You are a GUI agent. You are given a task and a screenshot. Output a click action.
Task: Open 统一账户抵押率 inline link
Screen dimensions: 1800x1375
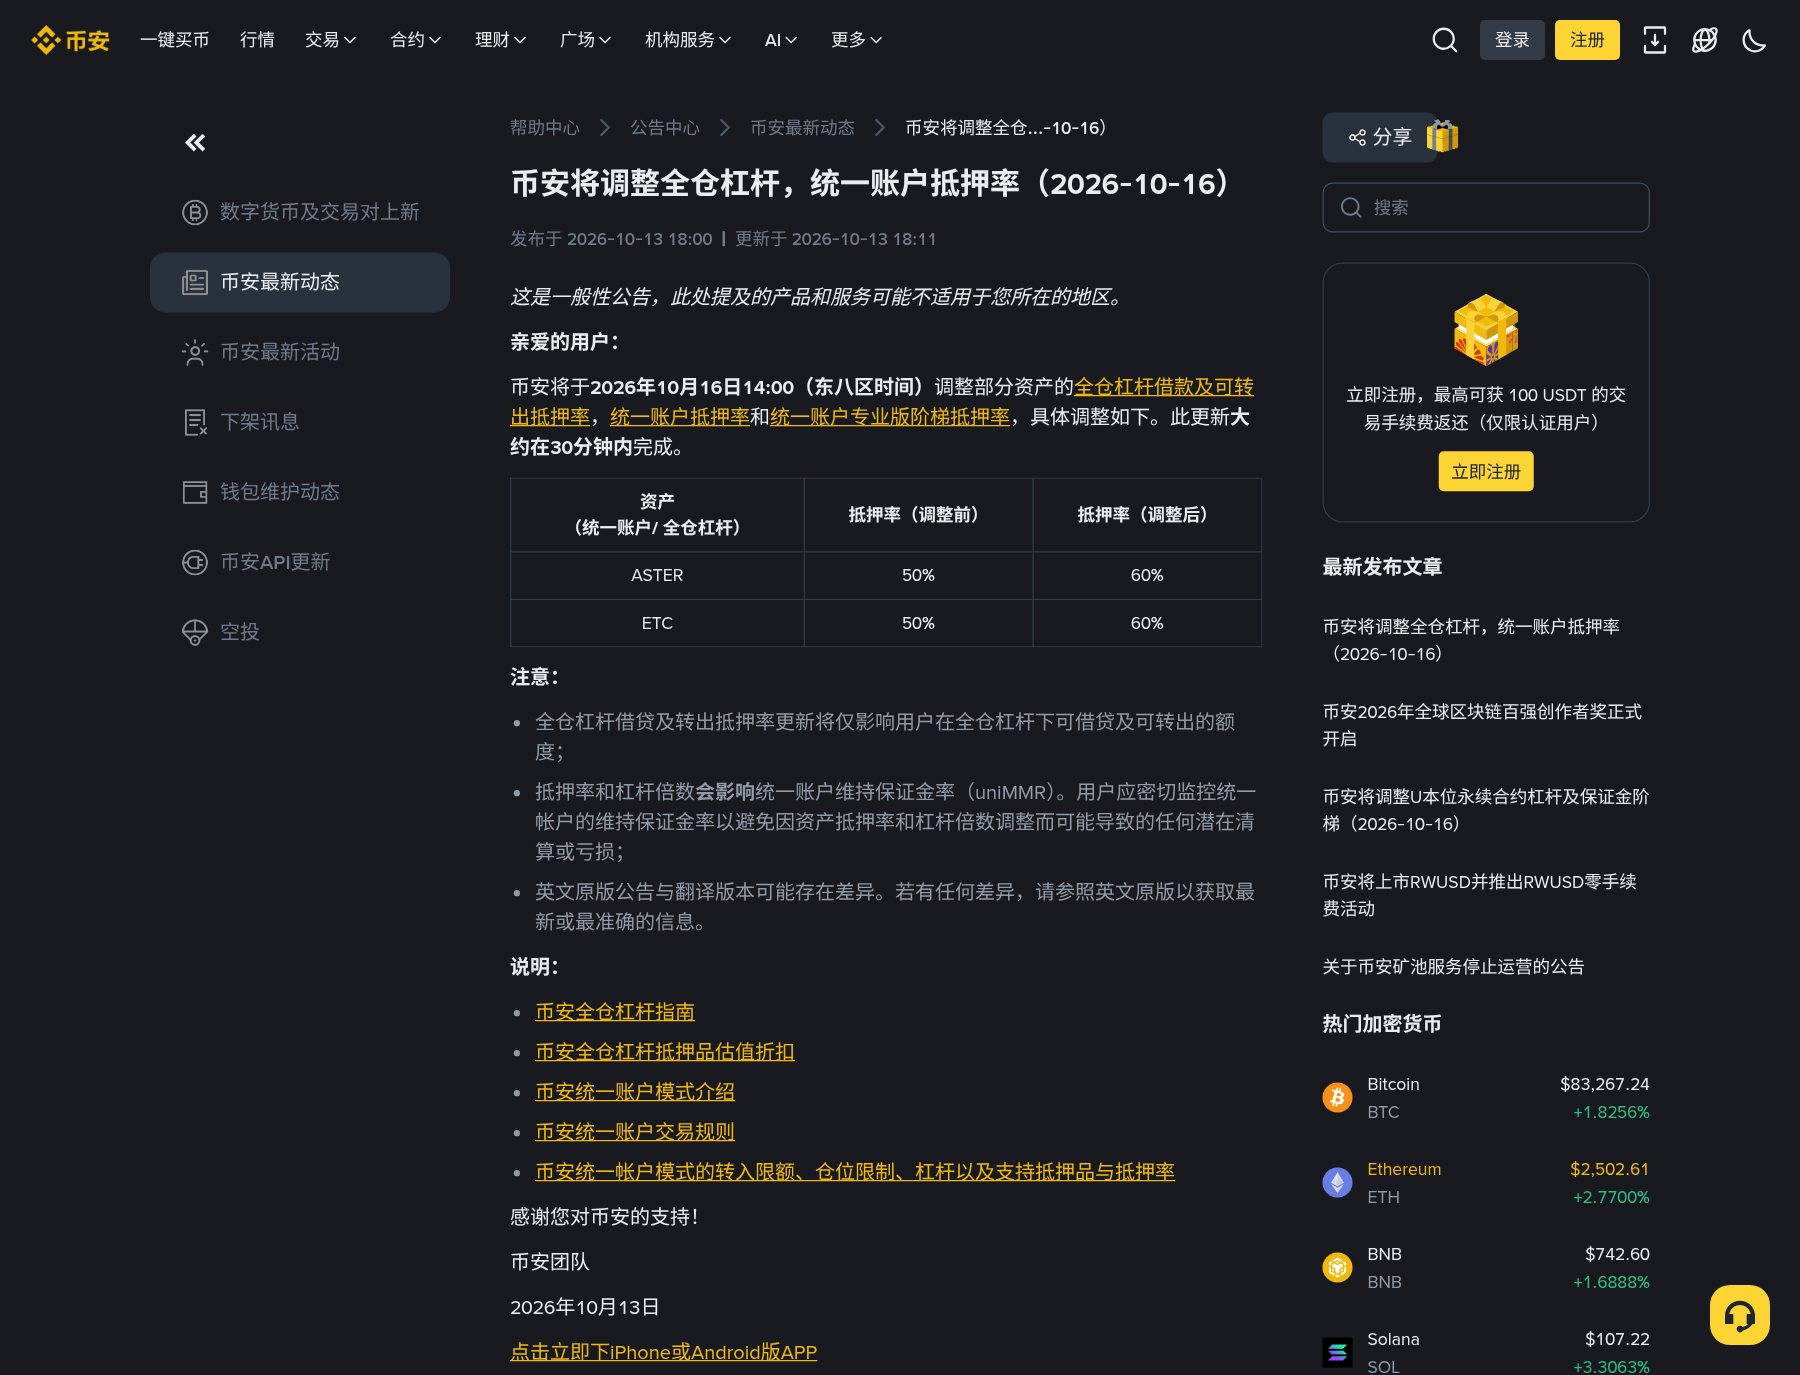[x=680, y=417]
